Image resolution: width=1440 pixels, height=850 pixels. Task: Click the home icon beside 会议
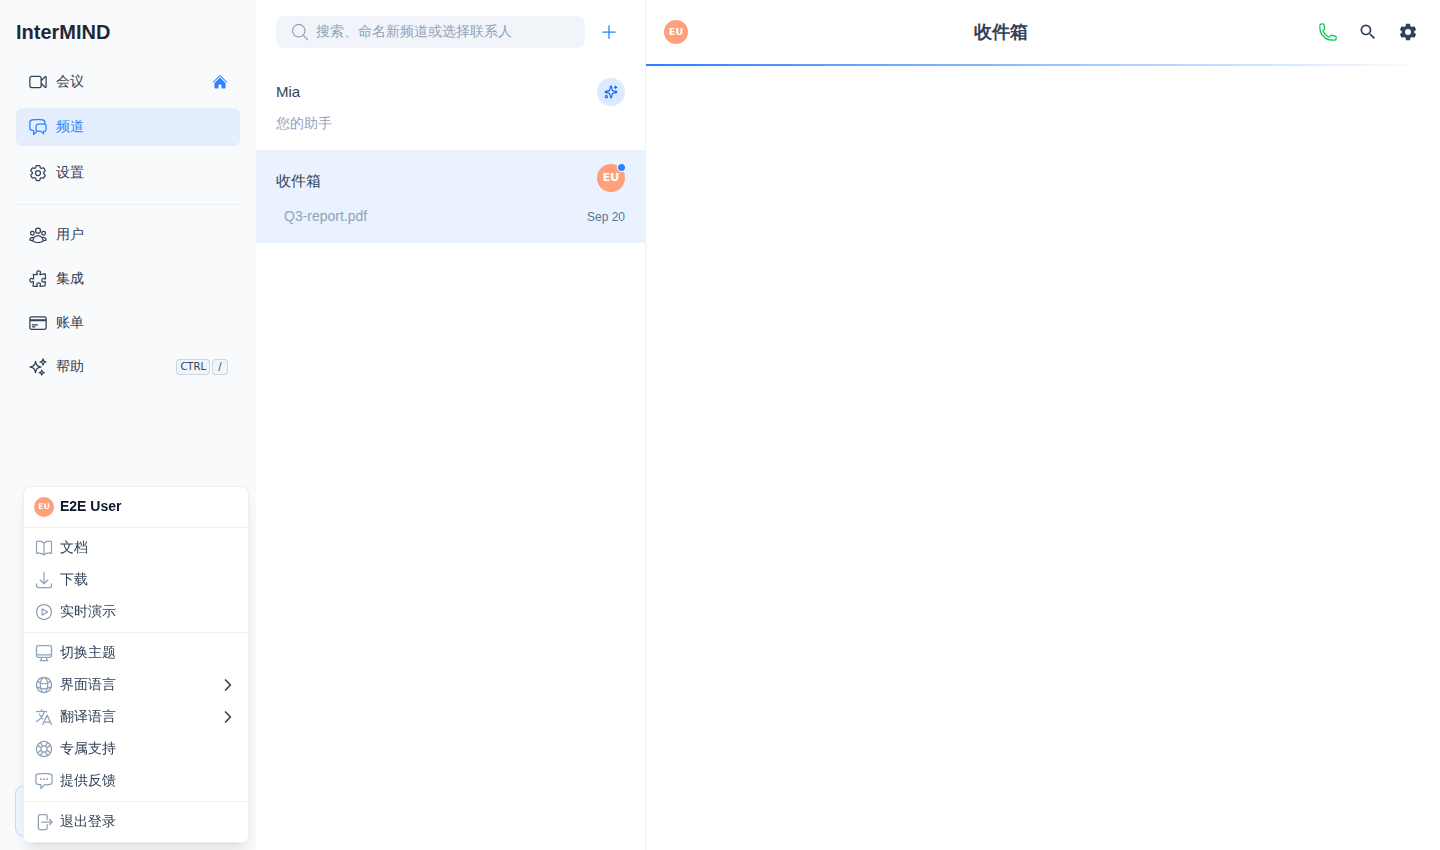(x=220, y=82)
